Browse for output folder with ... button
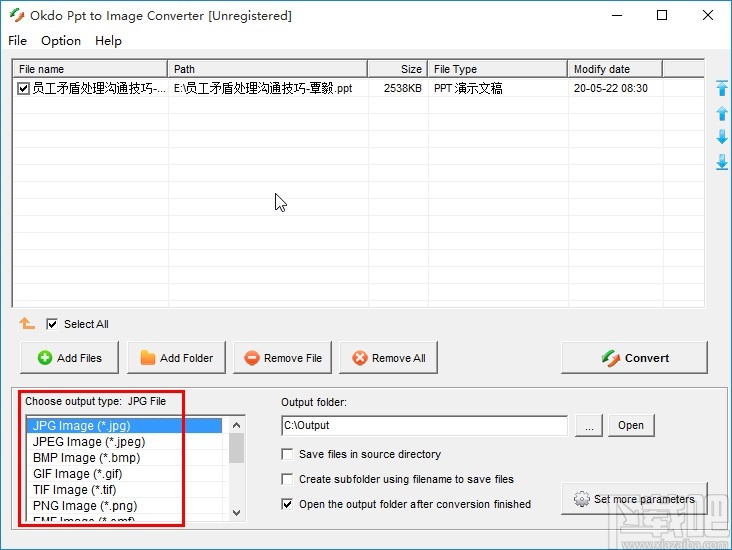 click(589, 425)
